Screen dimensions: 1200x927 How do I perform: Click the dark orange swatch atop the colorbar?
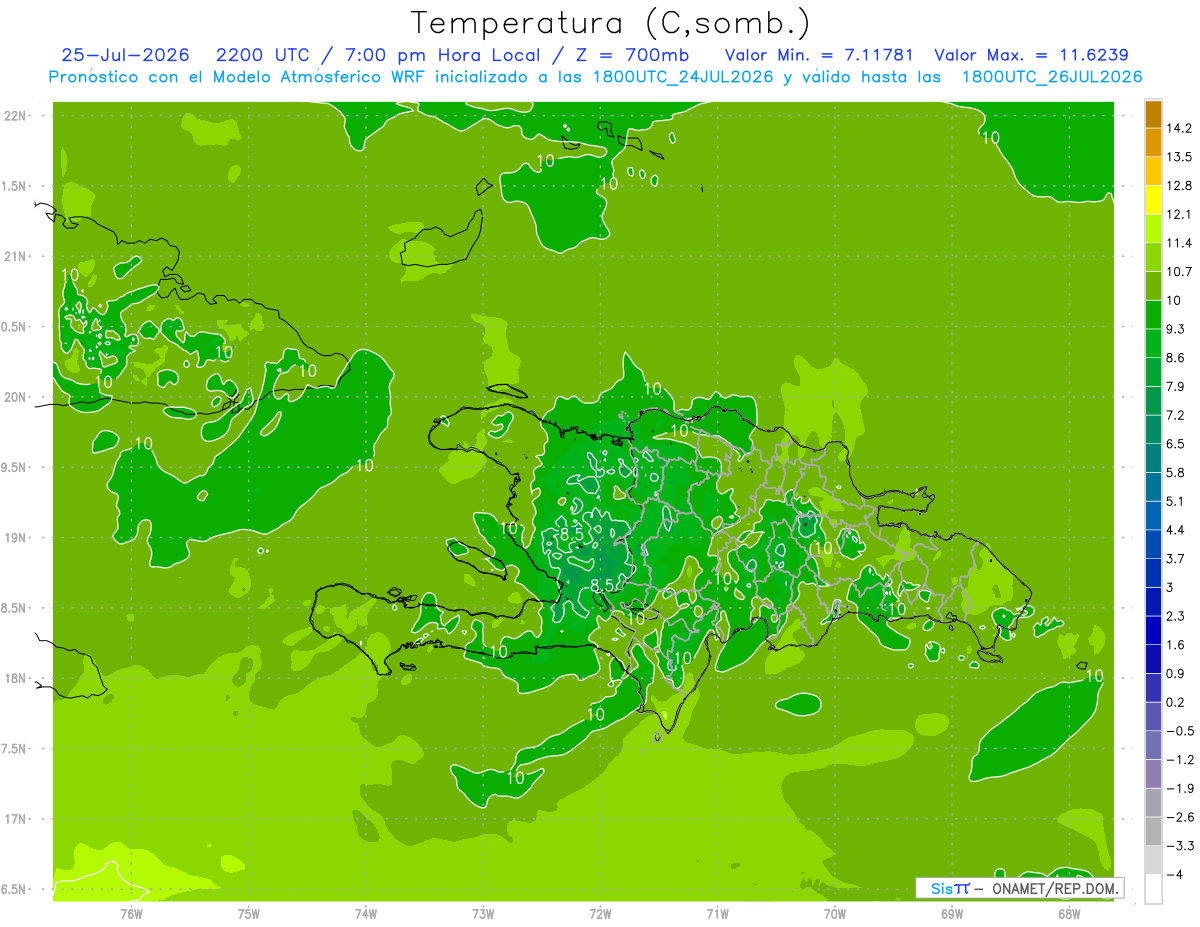click(1153, 114)
